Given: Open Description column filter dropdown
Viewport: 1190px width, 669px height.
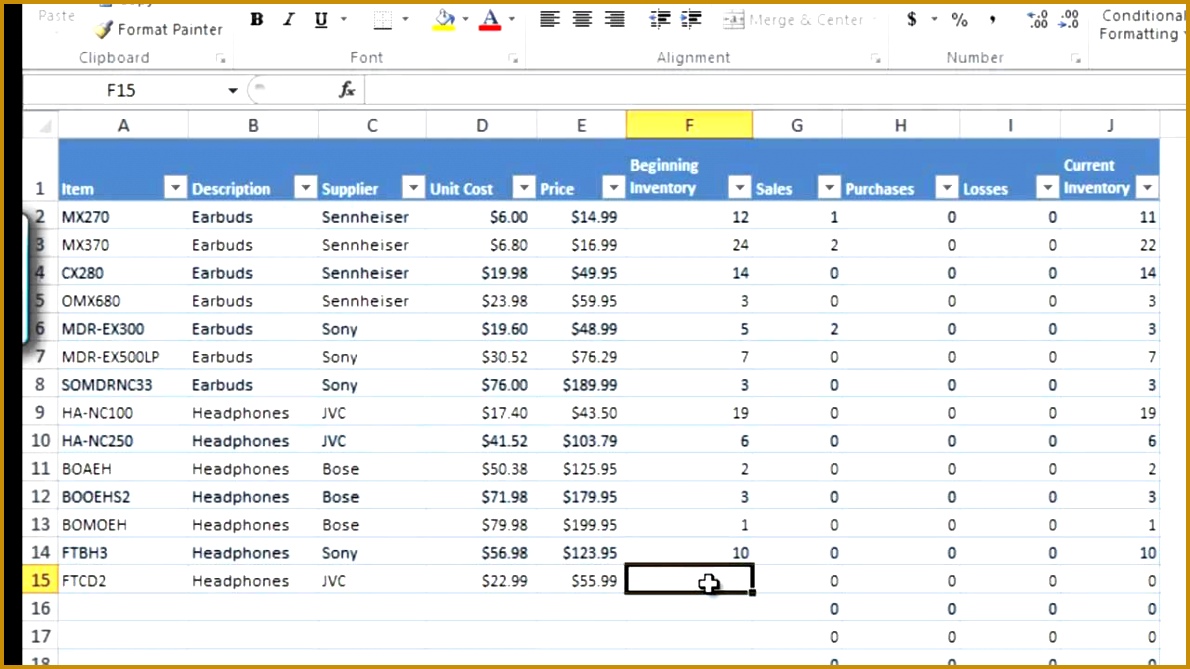Looking at the screenshot, I should pyautogui.click(x=305, y=187).
